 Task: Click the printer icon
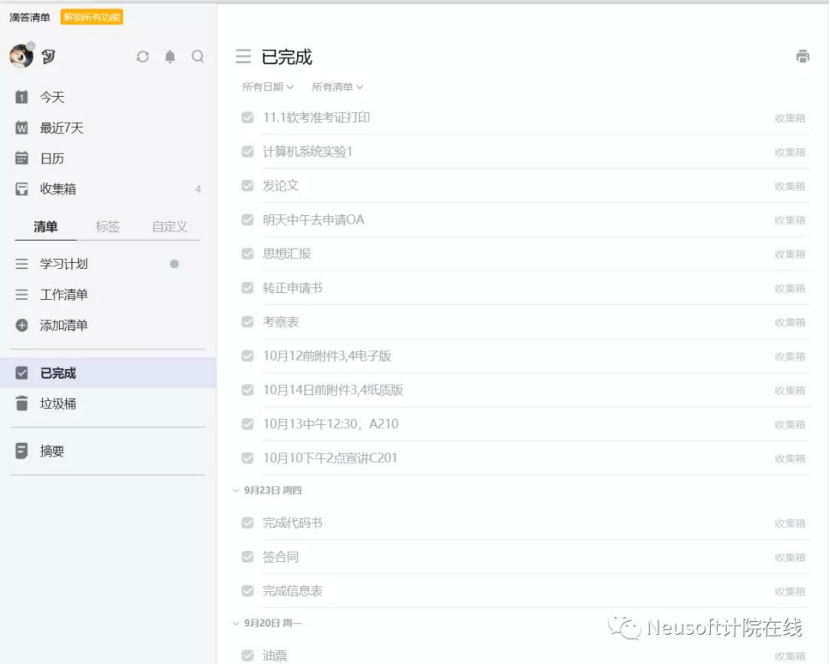pyautogui.click(x=802, y=57)
